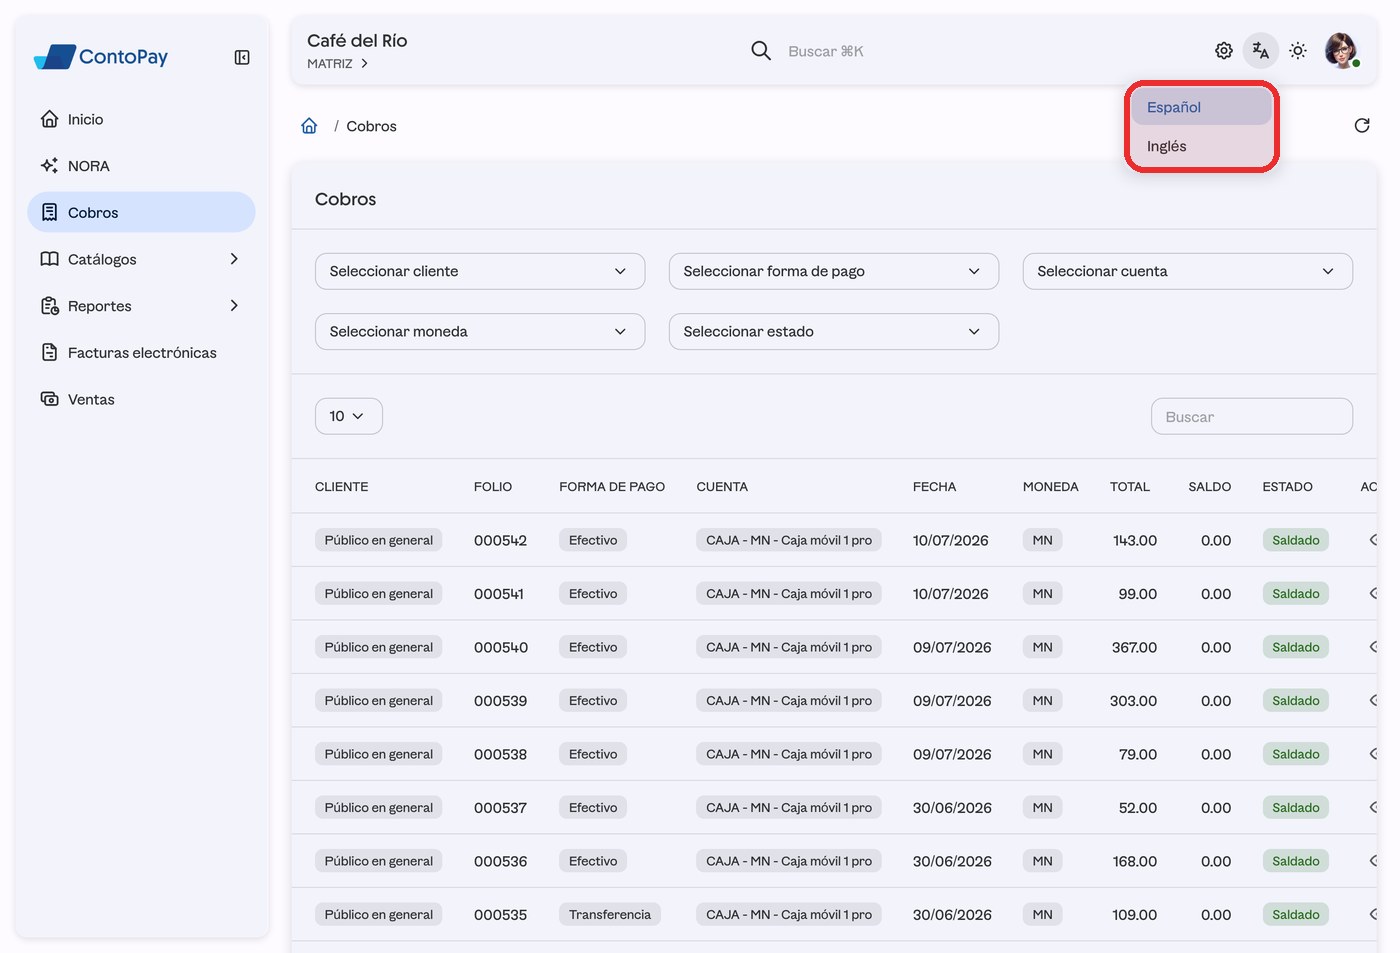
Task: Expand Catálogos submenu
Action: click(142, 259)
